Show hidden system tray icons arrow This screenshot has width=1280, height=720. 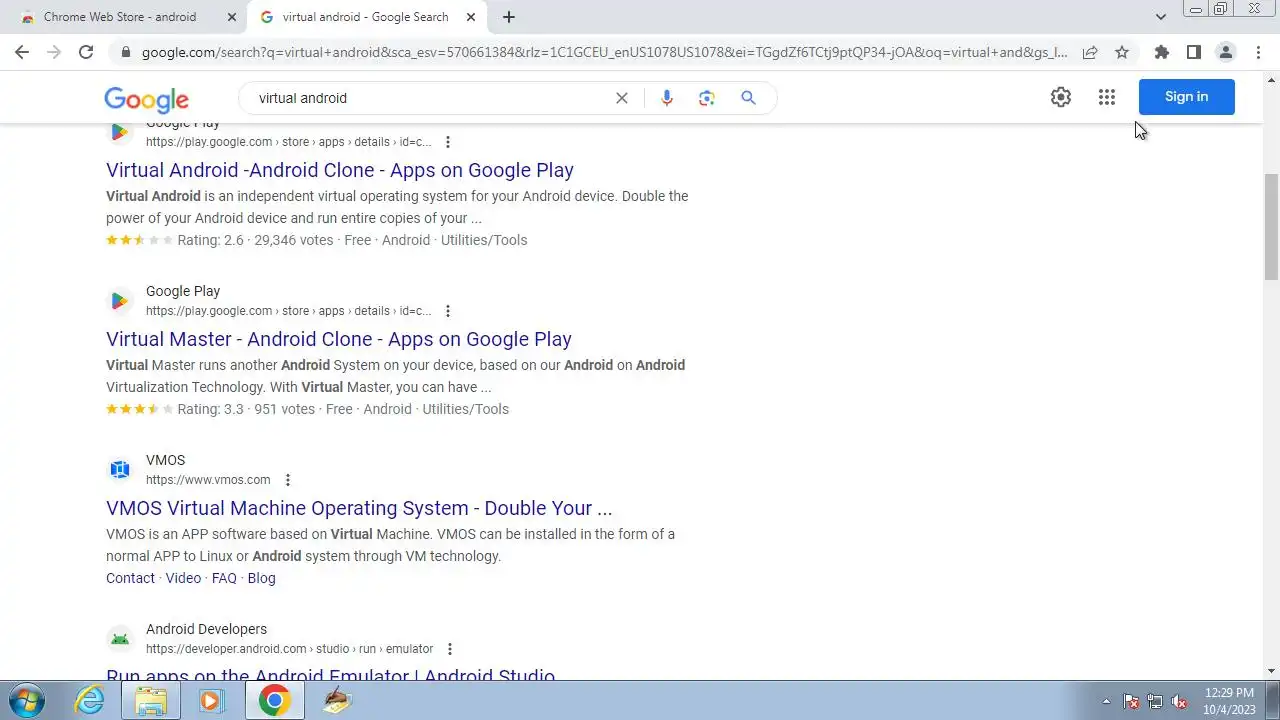click(x=1106, y=701)
